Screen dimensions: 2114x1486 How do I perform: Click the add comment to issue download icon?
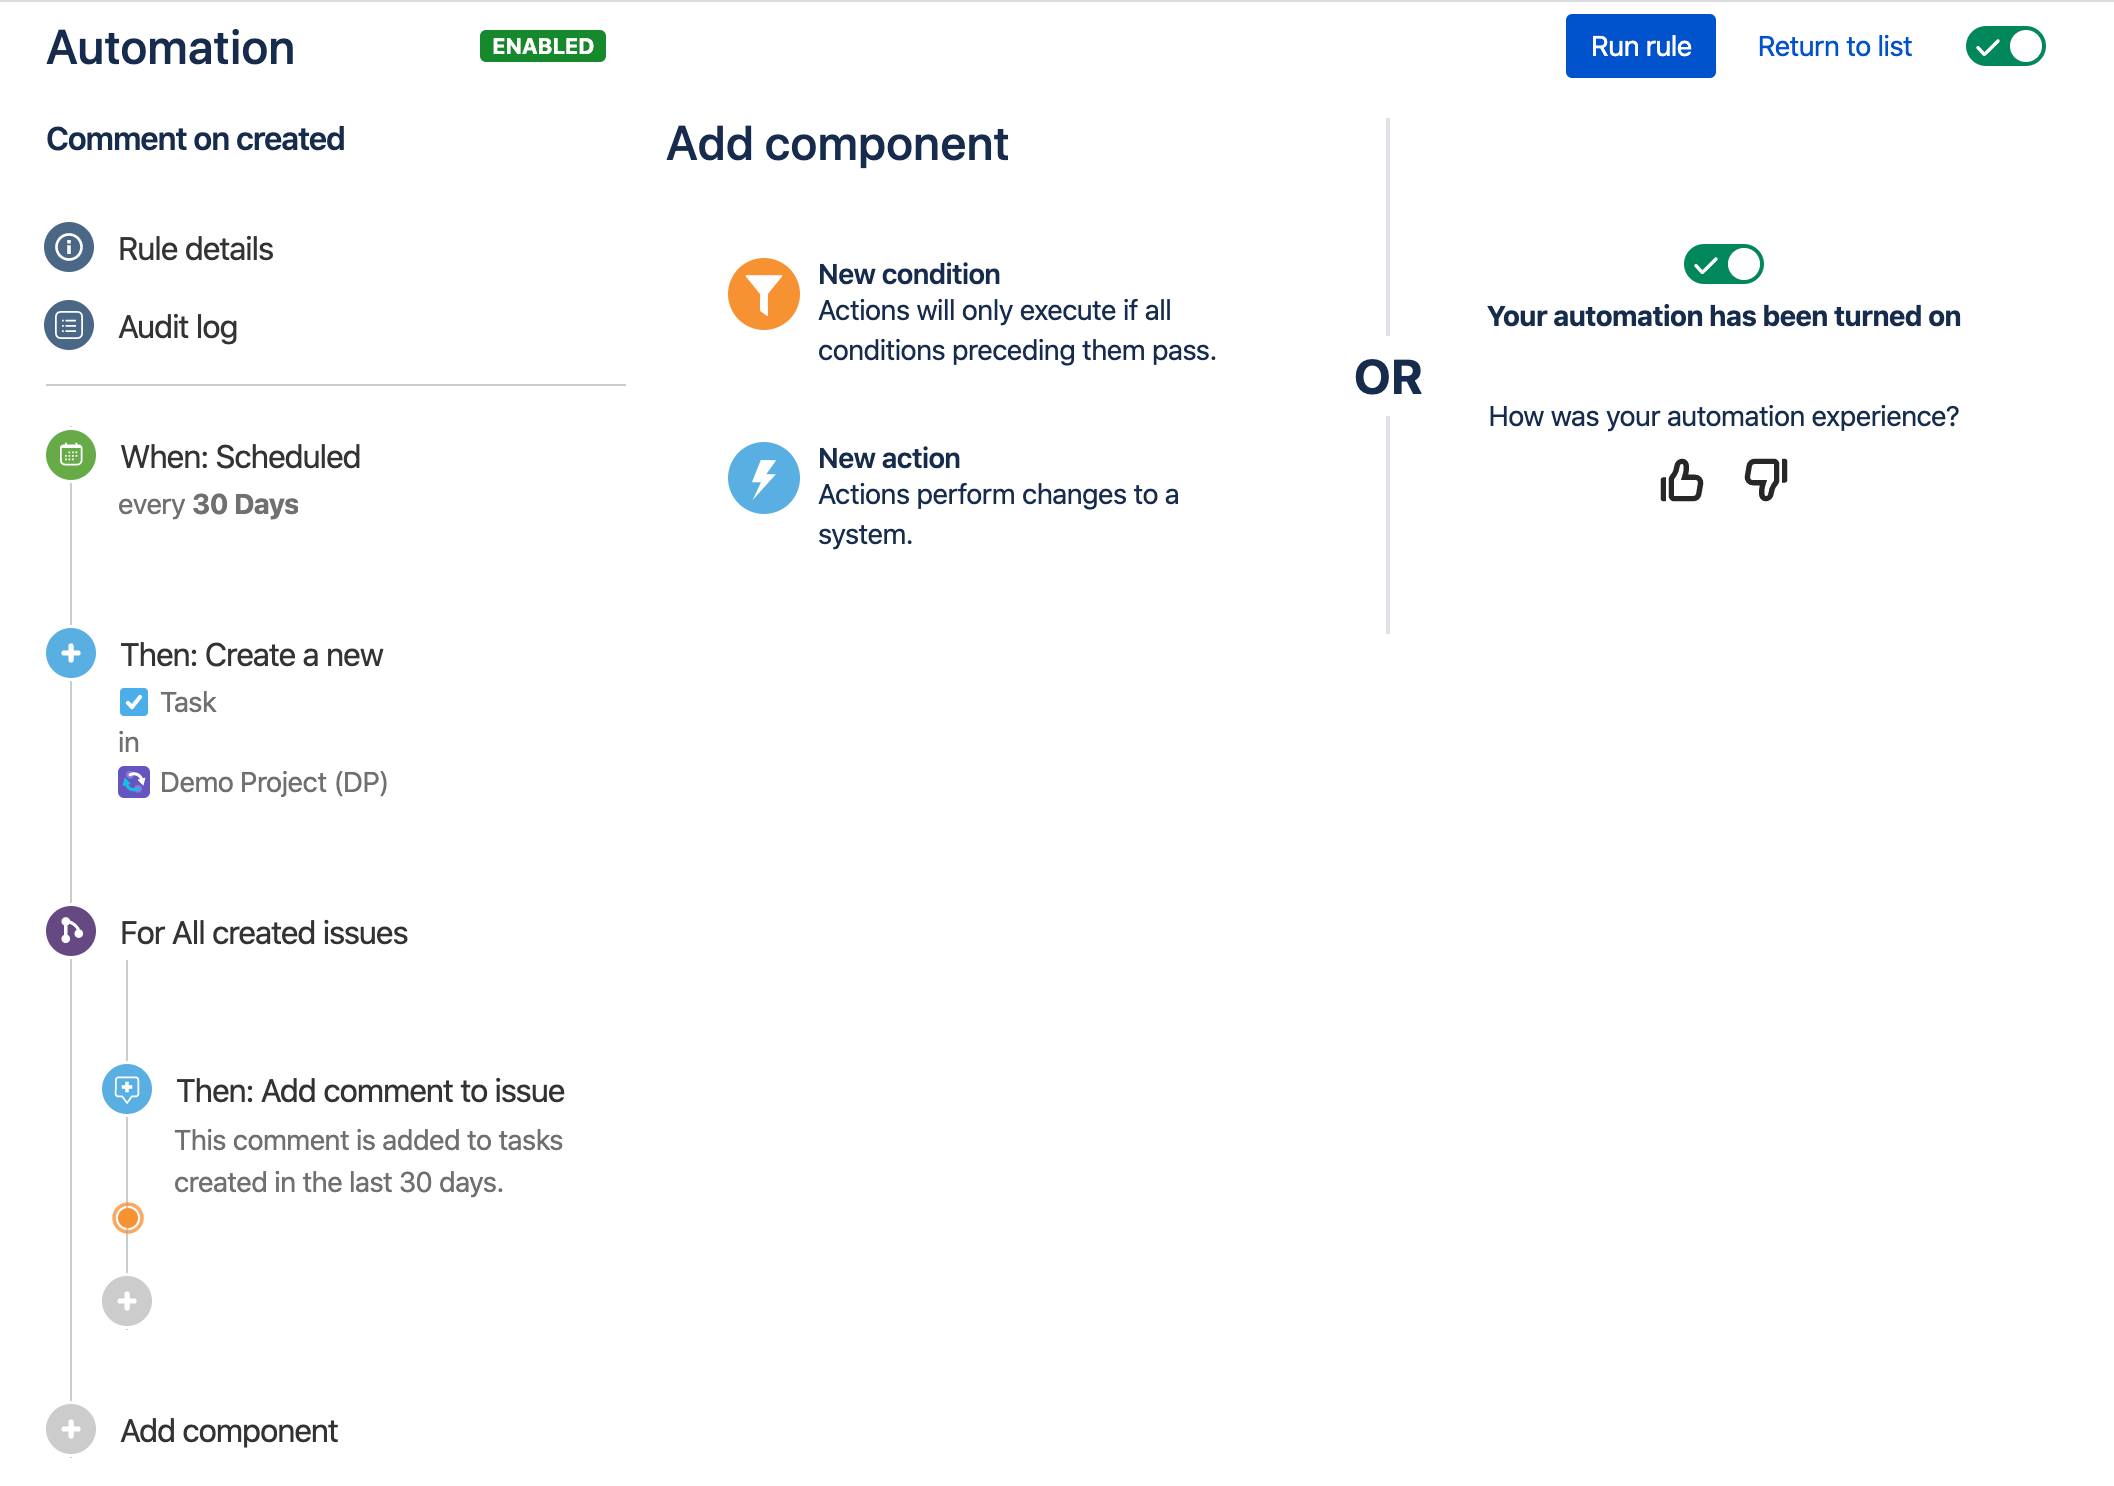tap(129, 1089)
